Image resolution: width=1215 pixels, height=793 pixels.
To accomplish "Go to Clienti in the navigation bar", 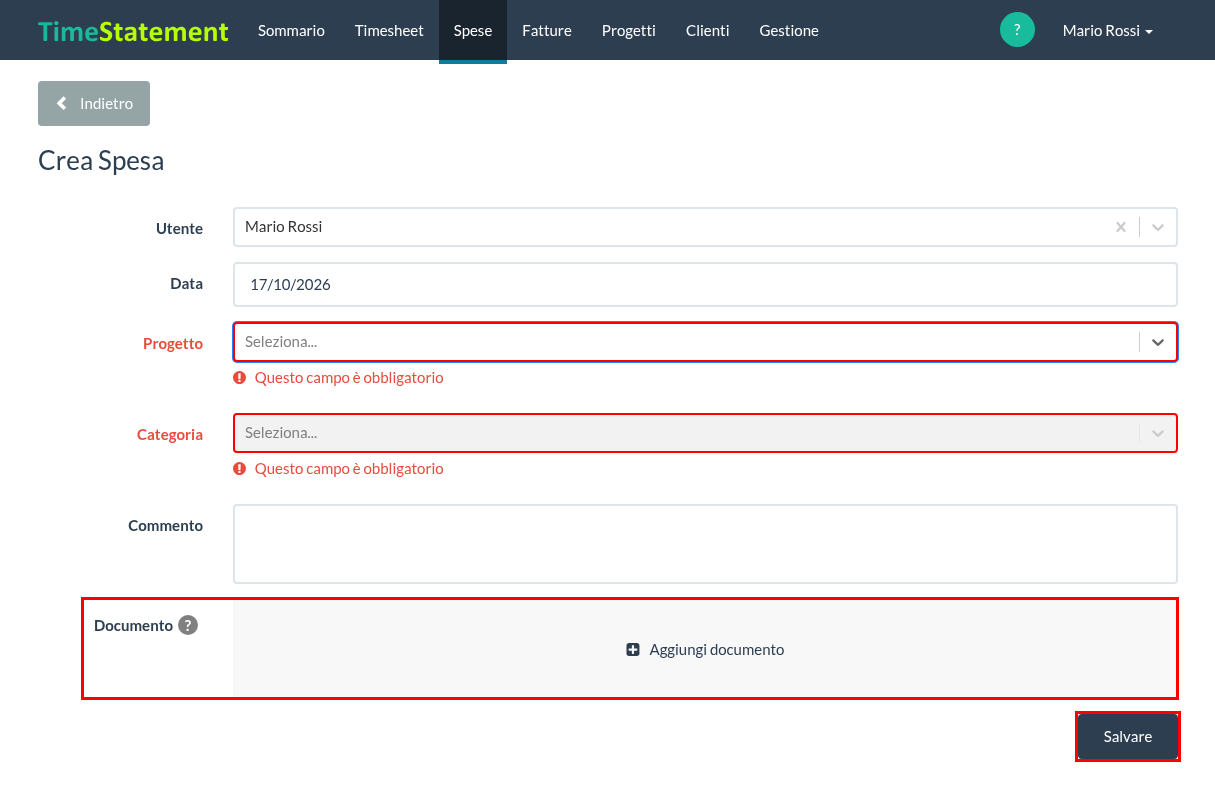I will (x=708, y=31).
